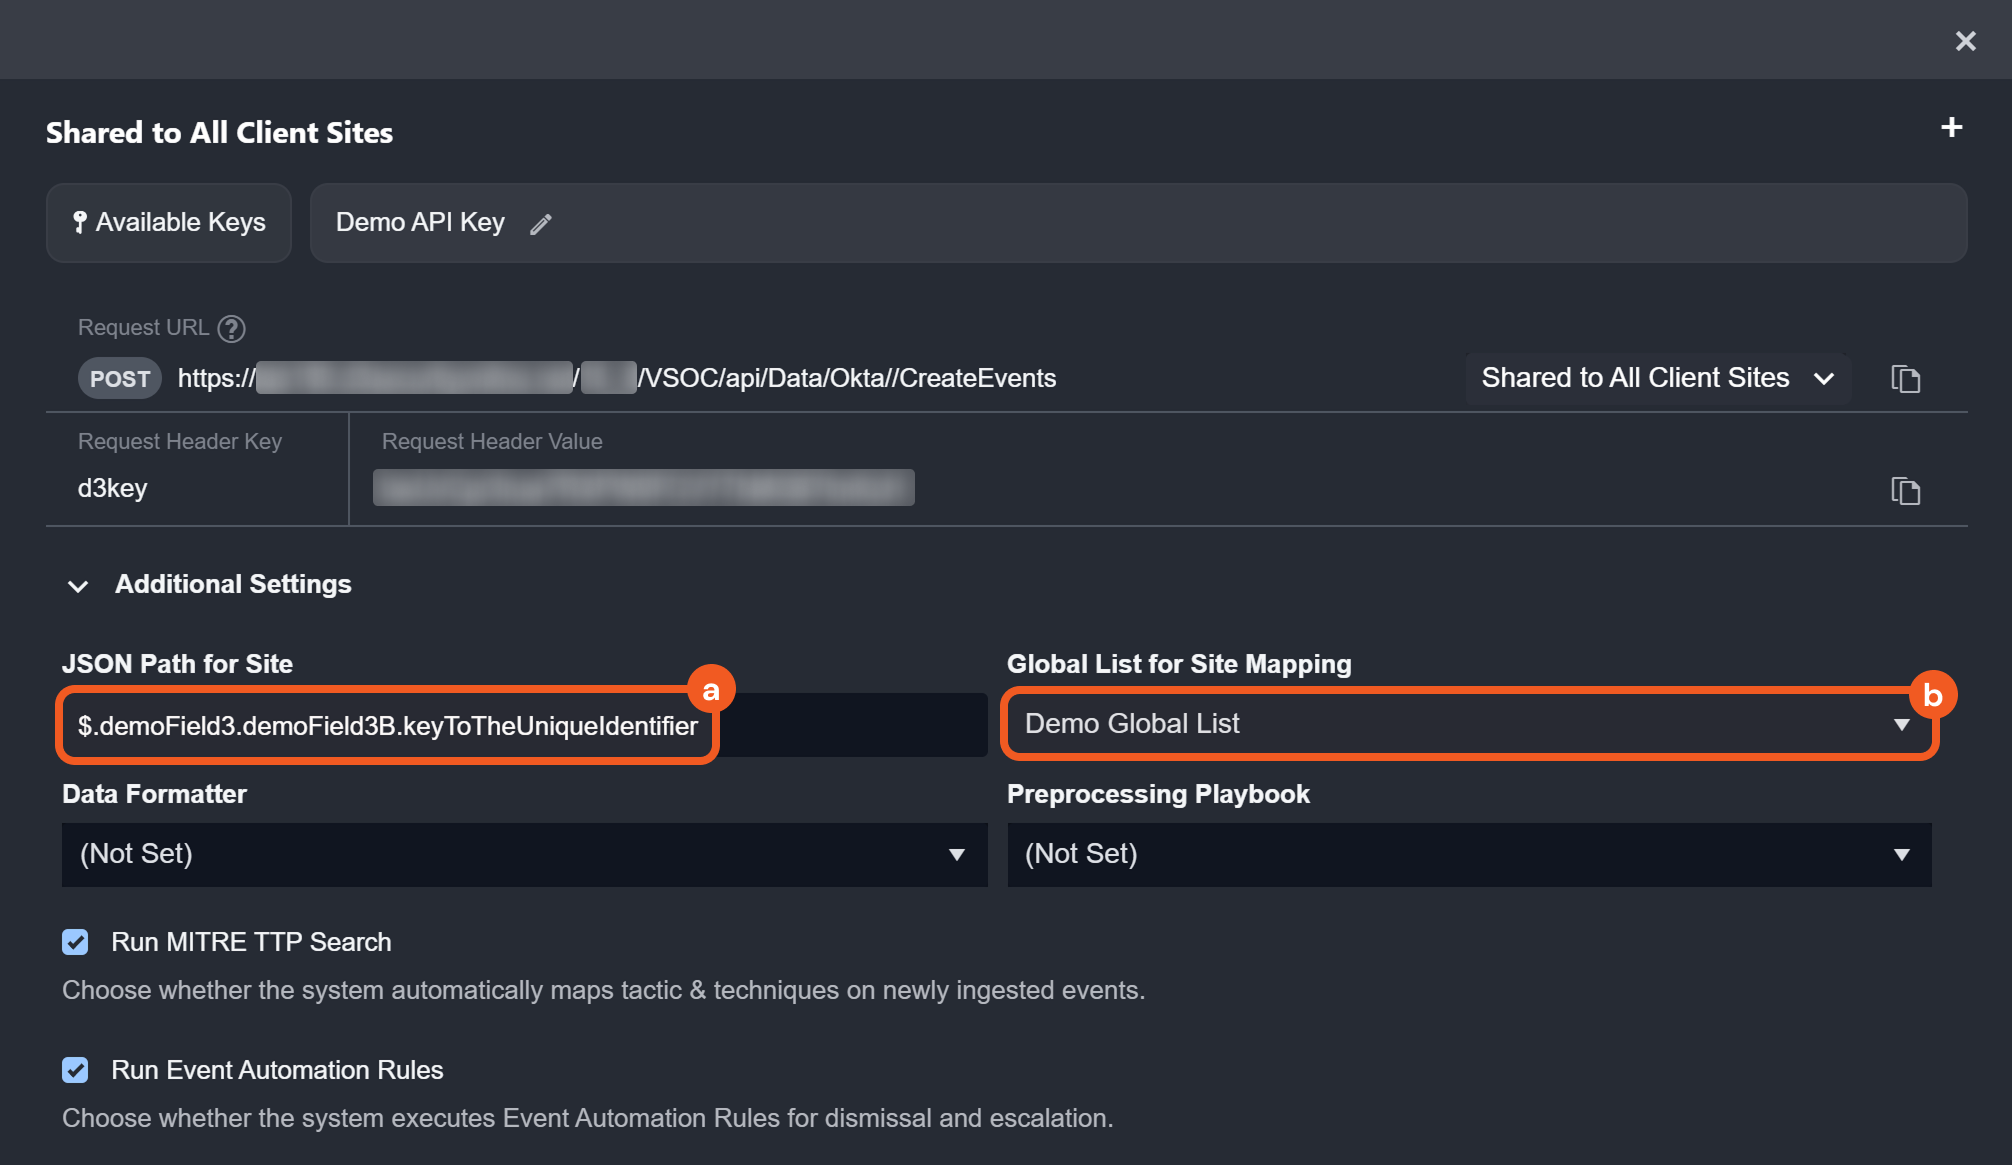Image resolution: width=2012 pixels, height=1165 pixels.
Task: Uncheck Run MITRE TTP Search checkbox
Action: pos(75,942)
